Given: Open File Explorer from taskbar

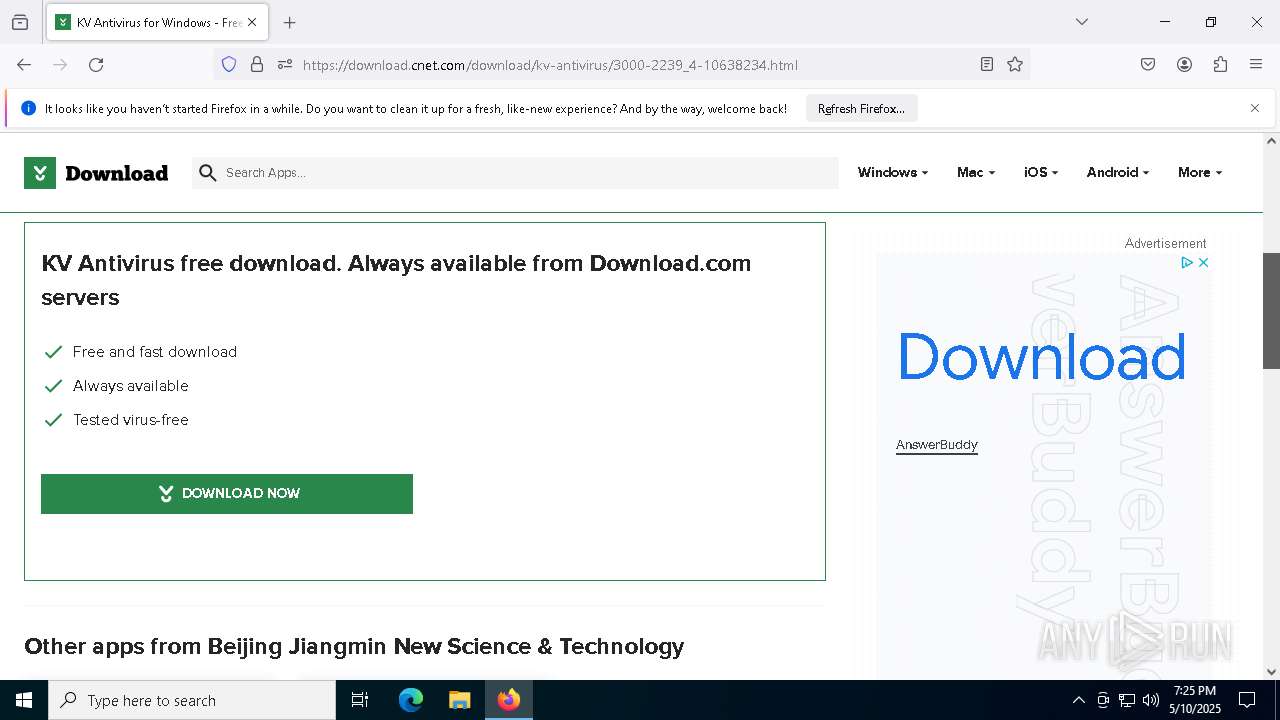Looking at the screenshot, I should [459, 700].
